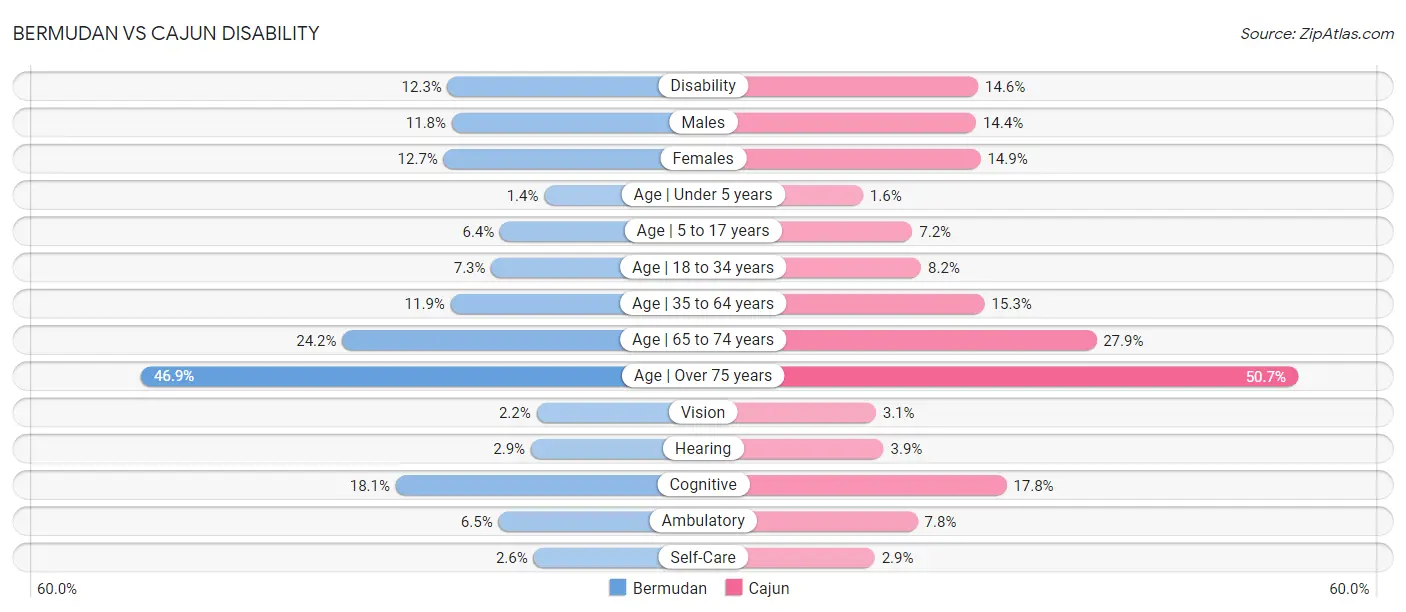Click the chart title Bermudan vs Cajun Disability
The image size is (1406, 612).
tap(166, 33)
